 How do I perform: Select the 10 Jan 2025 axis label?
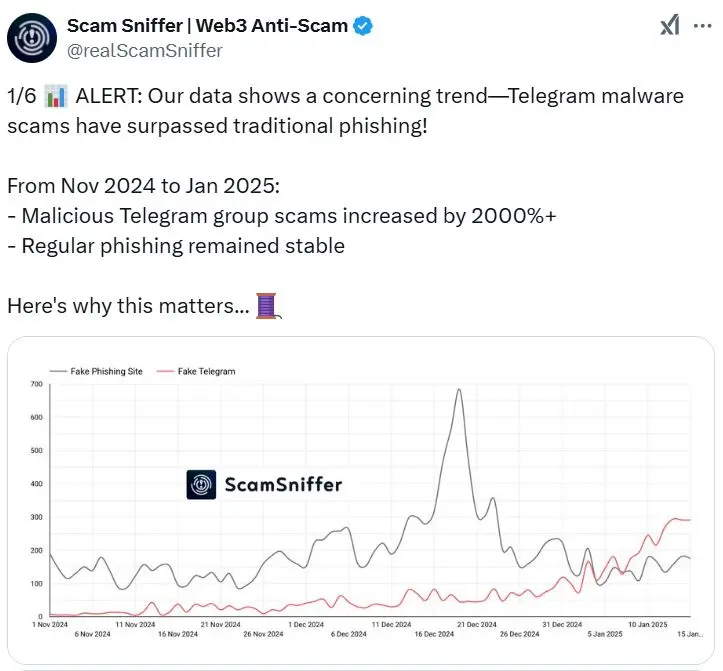[x=645, y=625]
